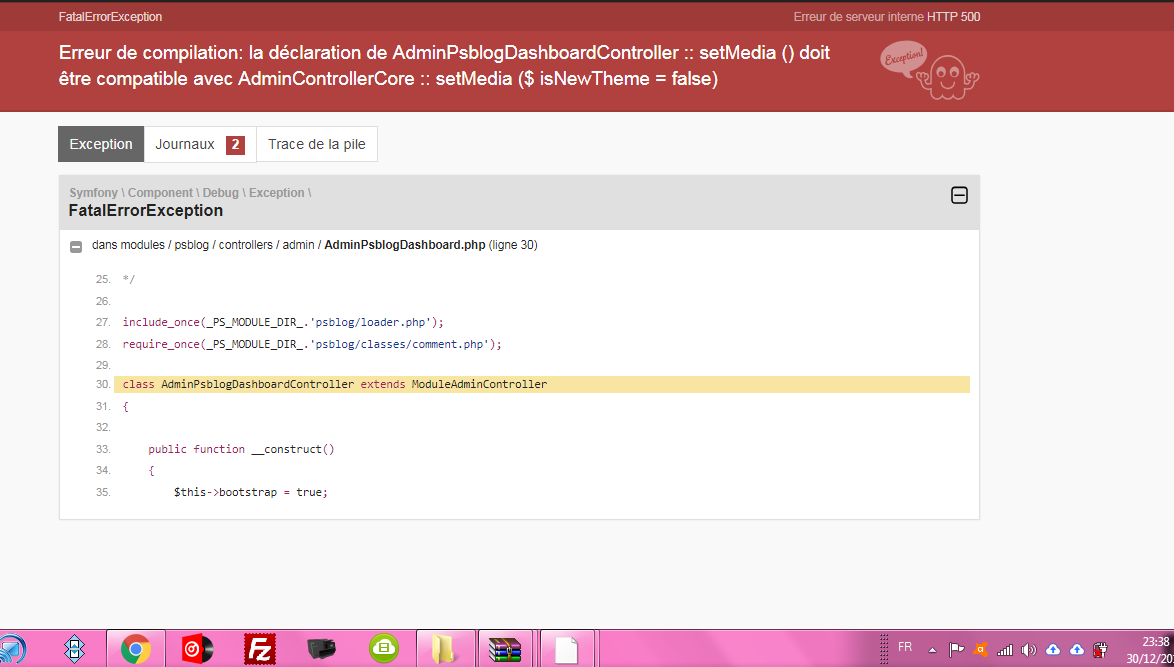Click the blank document taskbar icon
This screenshot has width=1174, height=667.
[x=567, y=648]
